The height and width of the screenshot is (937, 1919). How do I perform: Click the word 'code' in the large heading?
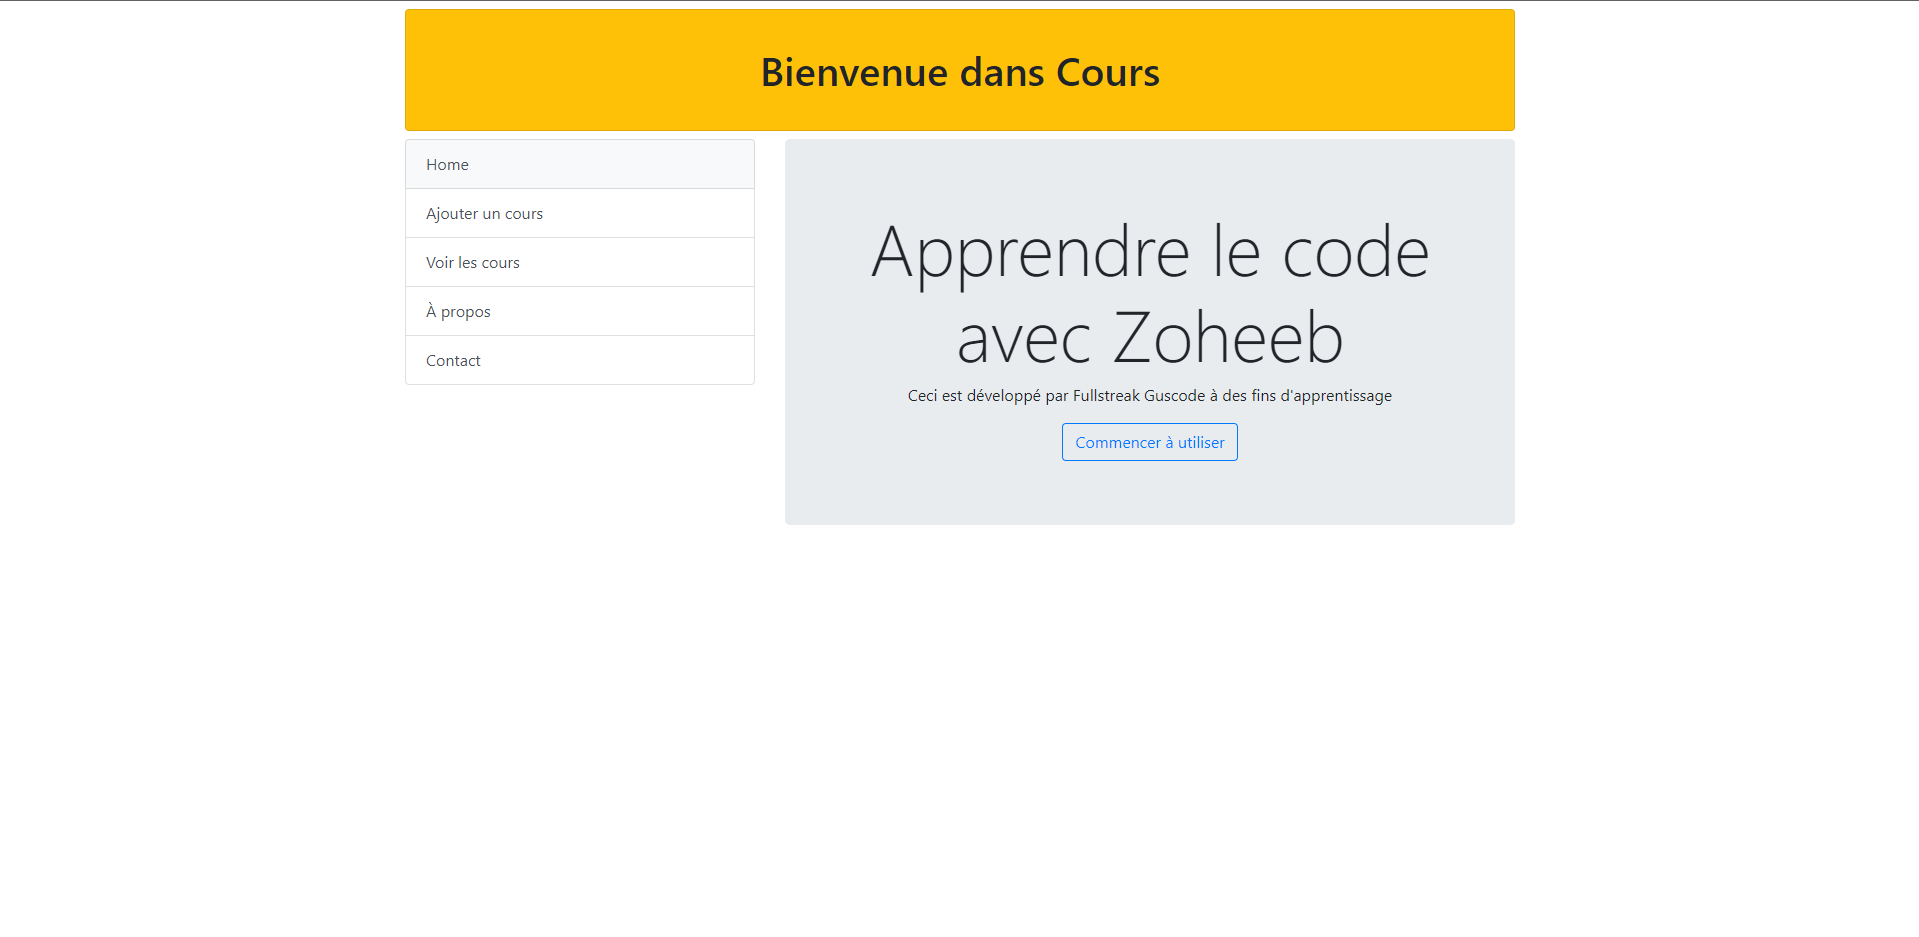pos(1355,253)
